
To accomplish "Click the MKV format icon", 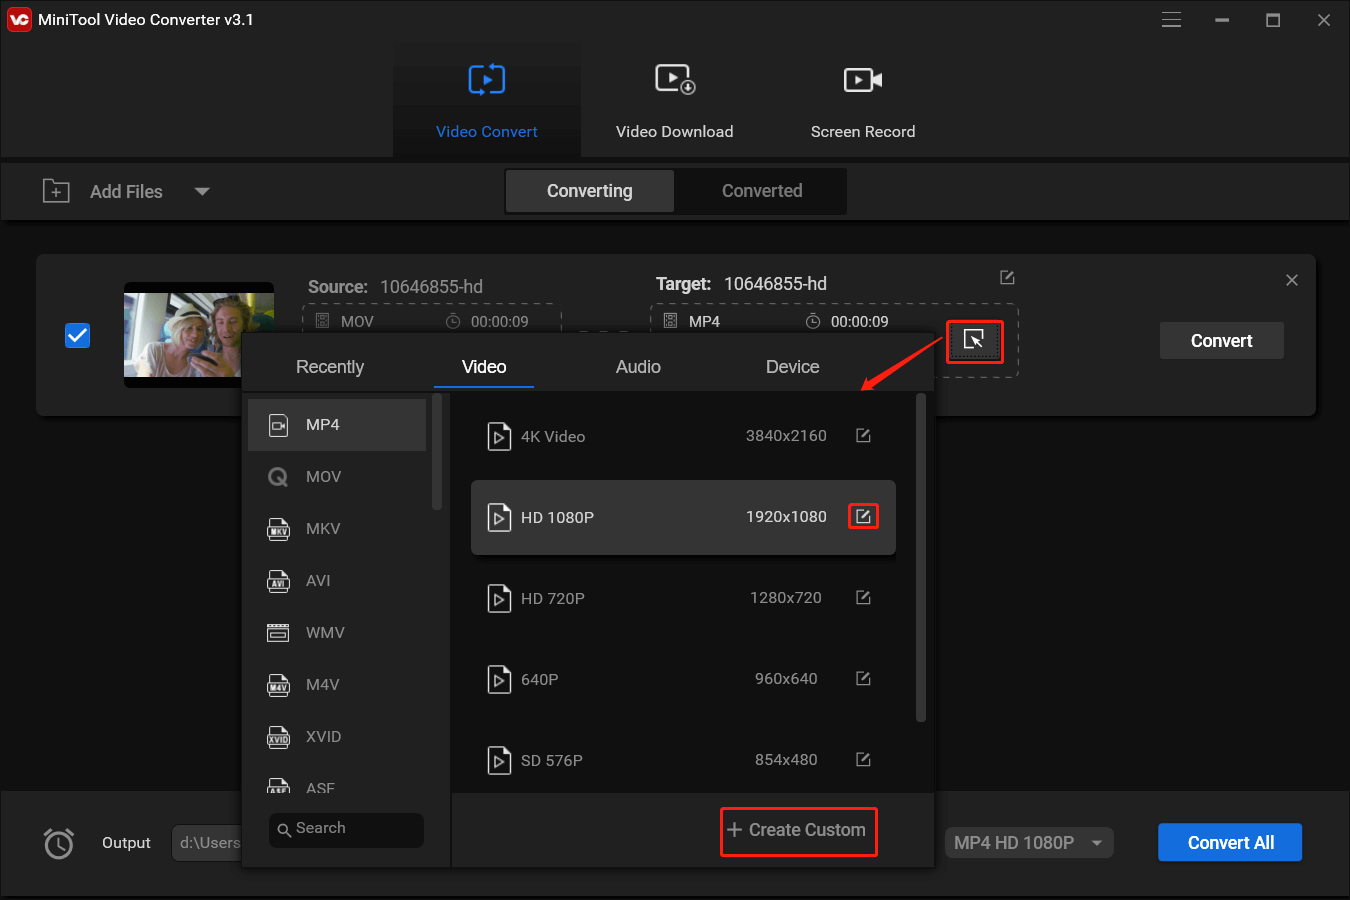I will pos(278,529).
